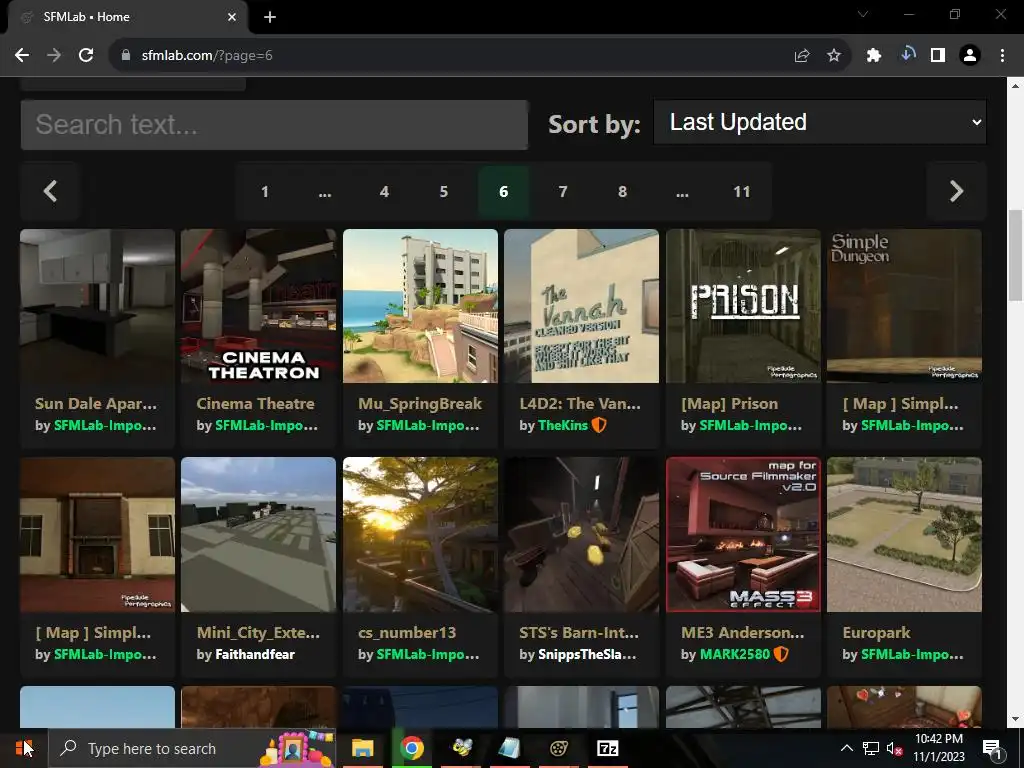Focus the Search text field

pyautogui.click(x=274, y=125)
